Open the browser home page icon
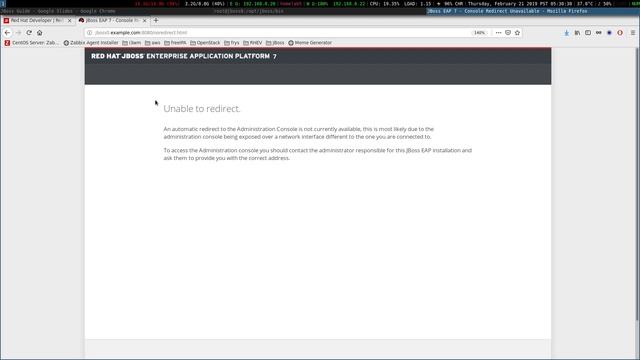Image resolution: width=640 pixels, height=360 pixels. pos(40,33)
